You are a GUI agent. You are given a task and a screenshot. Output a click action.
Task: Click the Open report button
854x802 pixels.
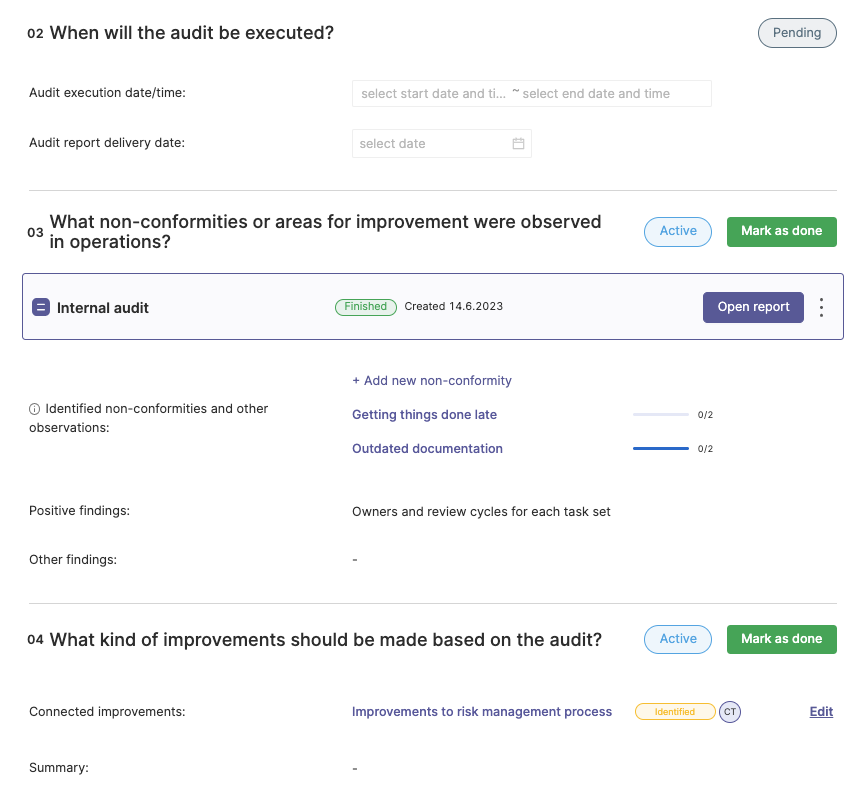point(753,307)
